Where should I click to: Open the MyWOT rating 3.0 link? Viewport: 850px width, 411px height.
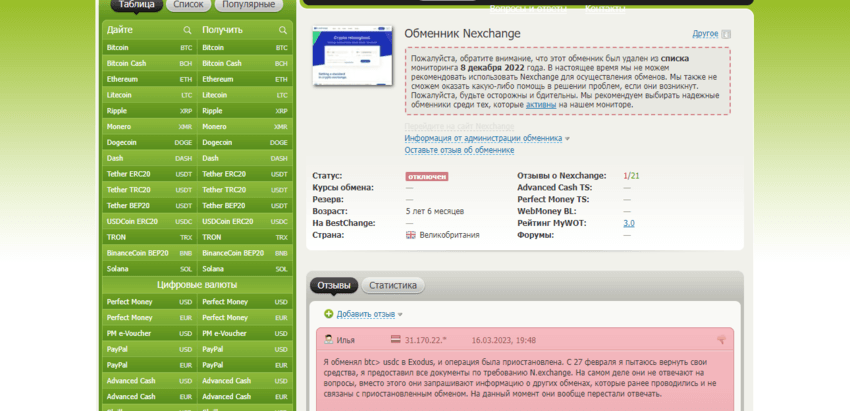628,223
